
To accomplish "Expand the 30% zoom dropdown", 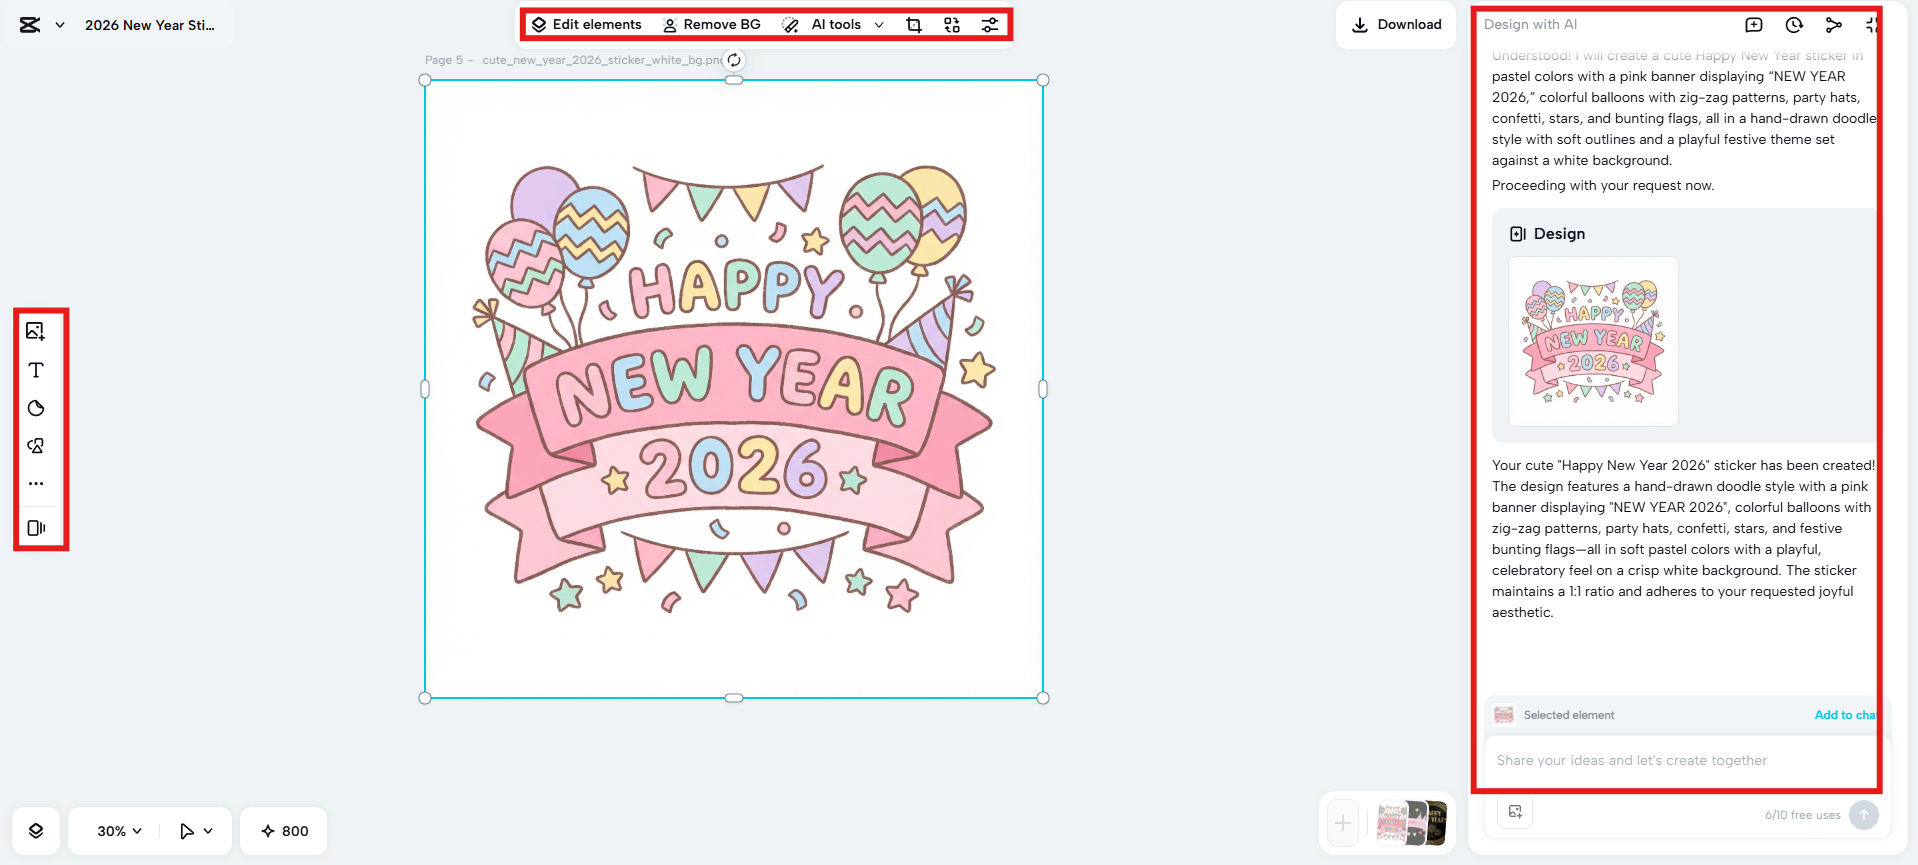I will [x=119, y=831].
